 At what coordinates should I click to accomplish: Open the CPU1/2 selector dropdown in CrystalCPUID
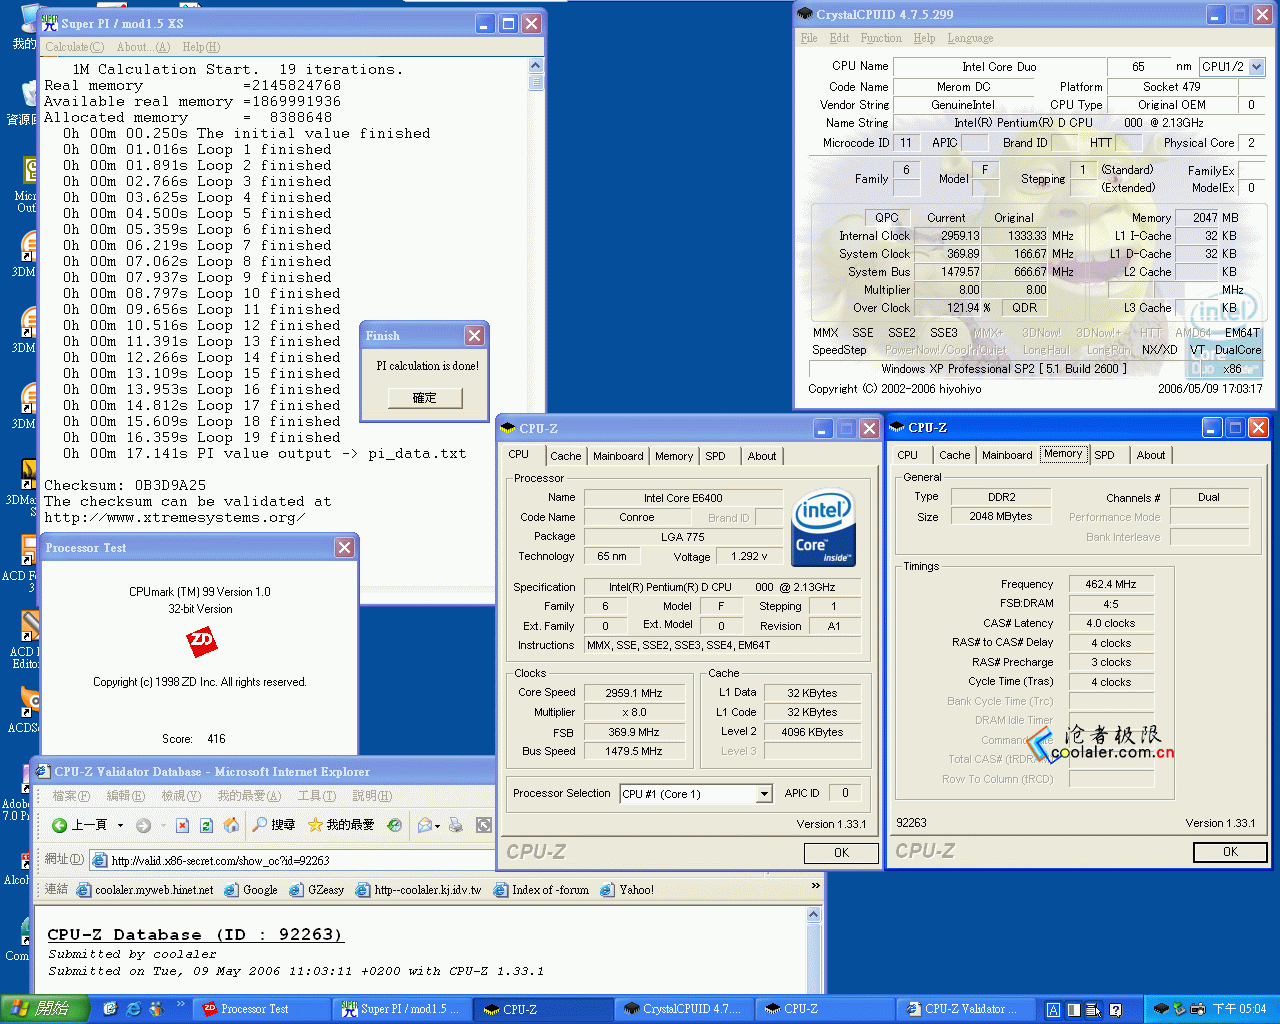(x=1256, y=67)
